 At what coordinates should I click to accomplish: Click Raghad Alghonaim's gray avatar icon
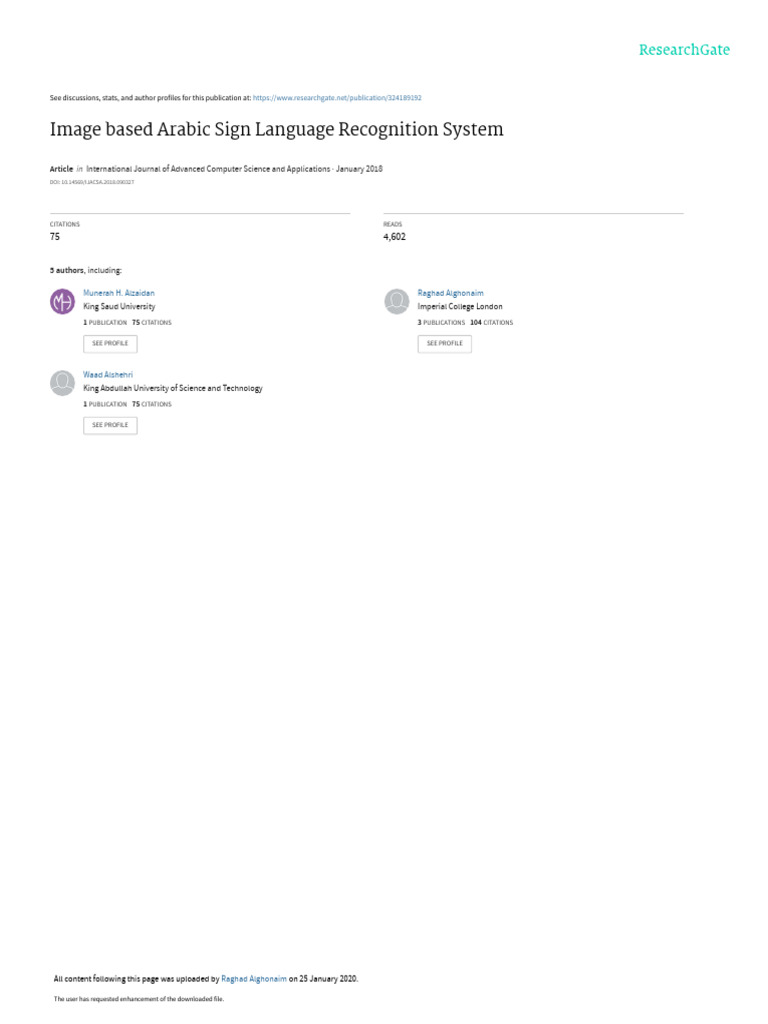[397, 301]
